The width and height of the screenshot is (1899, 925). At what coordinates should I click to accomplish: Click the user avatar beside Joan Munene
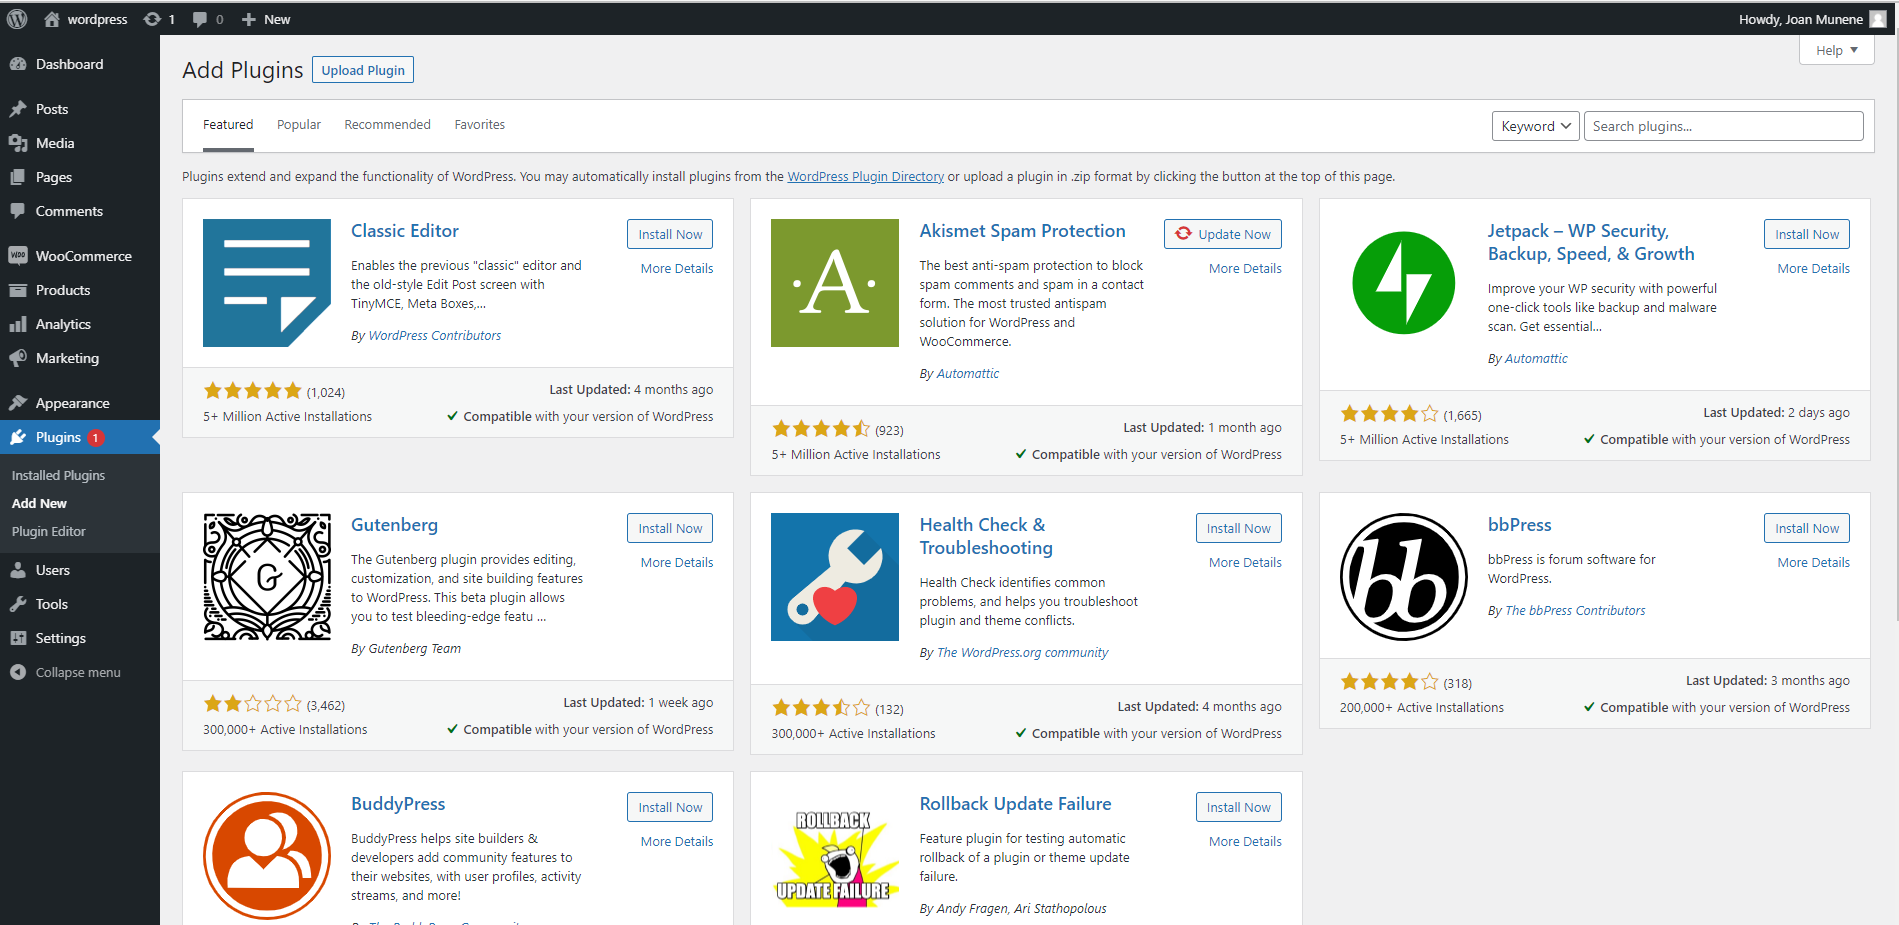click(x=1878, y=19)
